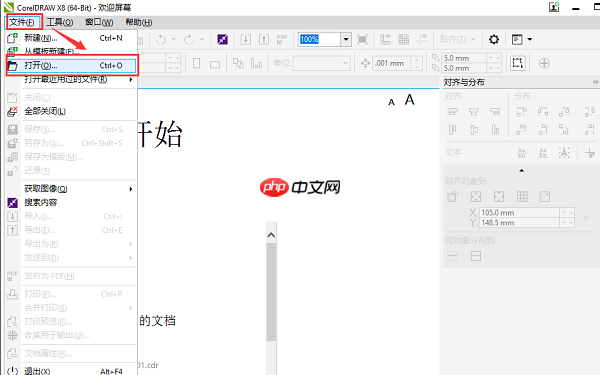Click the small A font size button
The height and width of the screenshot is (375, 600).
391,102
